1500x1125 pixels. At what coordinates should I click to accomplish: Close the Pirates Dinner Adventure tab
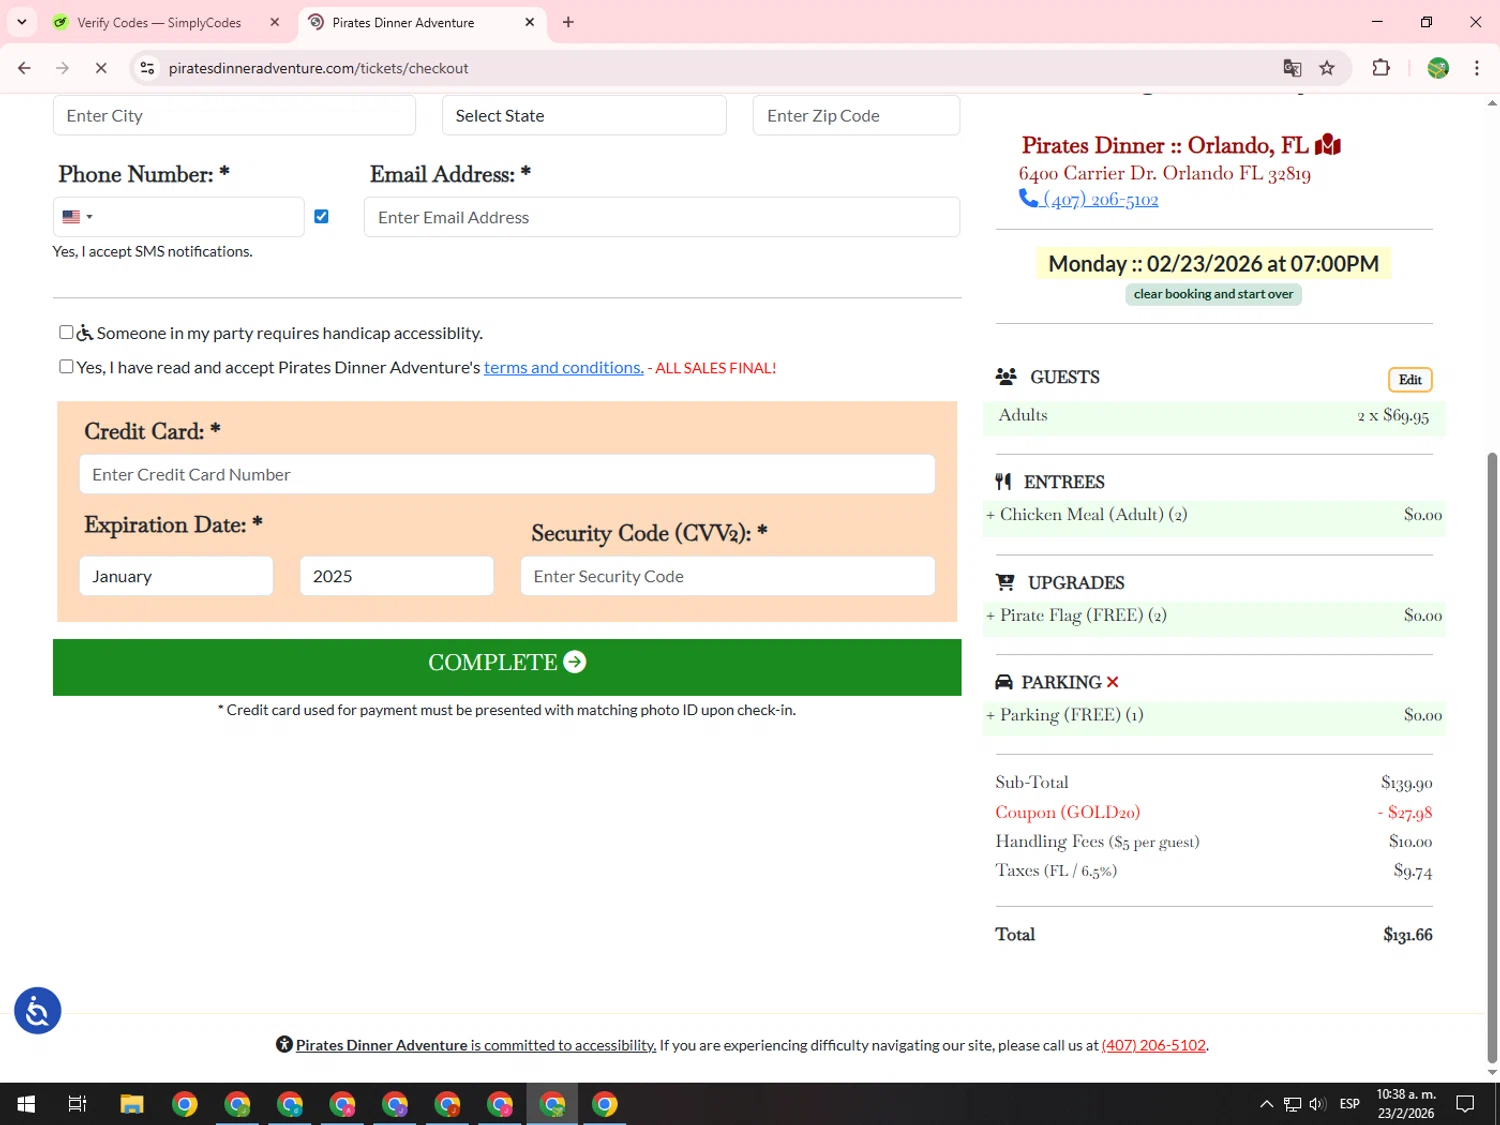530,22
